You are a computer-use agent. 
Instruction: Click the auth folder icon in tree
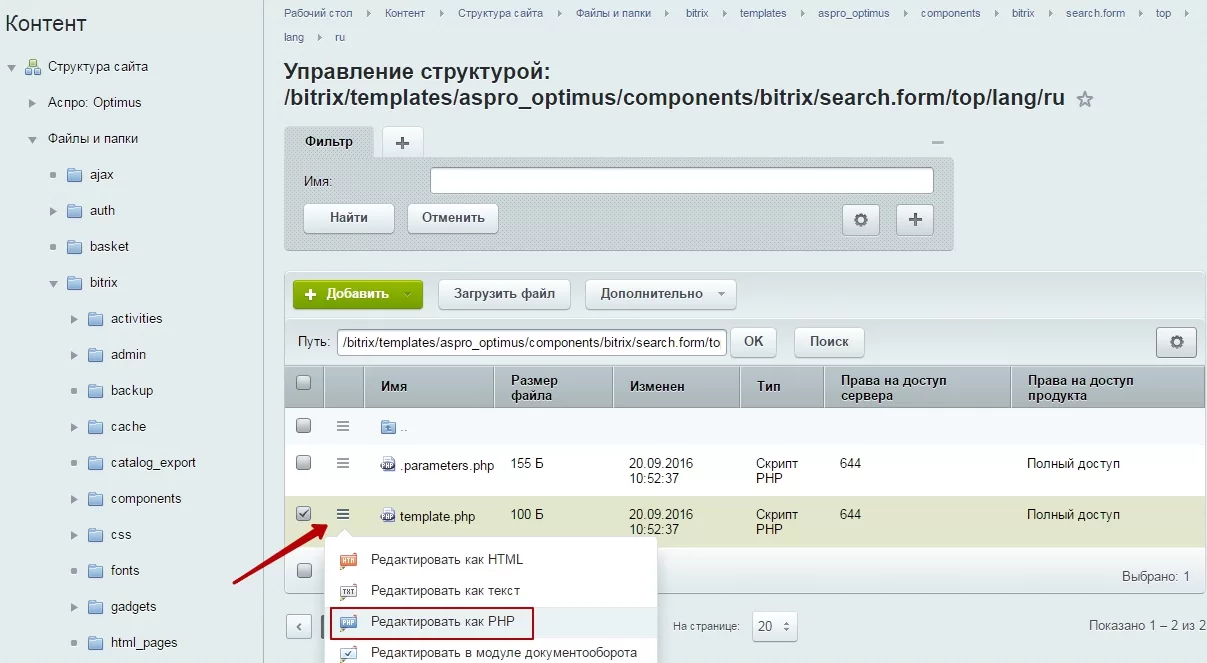(74, 211)
